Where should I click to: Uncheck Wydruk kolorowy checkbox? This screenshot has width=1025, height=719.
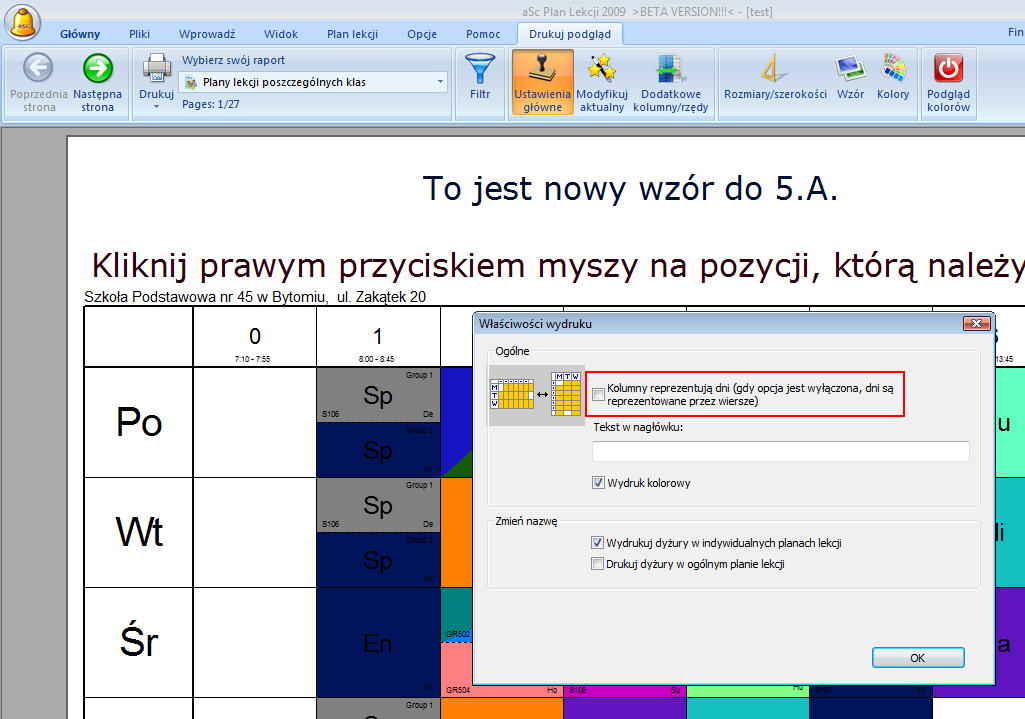[598, 483]
